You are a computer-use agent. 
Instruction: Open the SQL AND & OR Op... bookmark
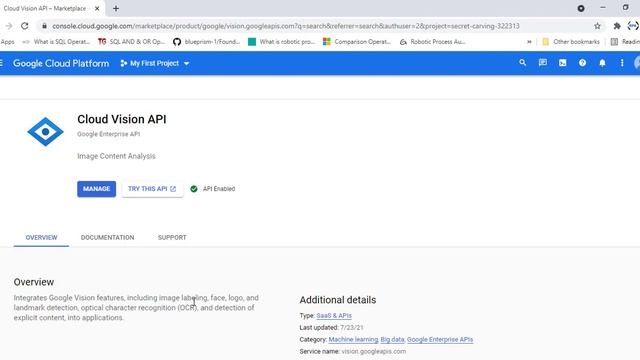point(131,42)
